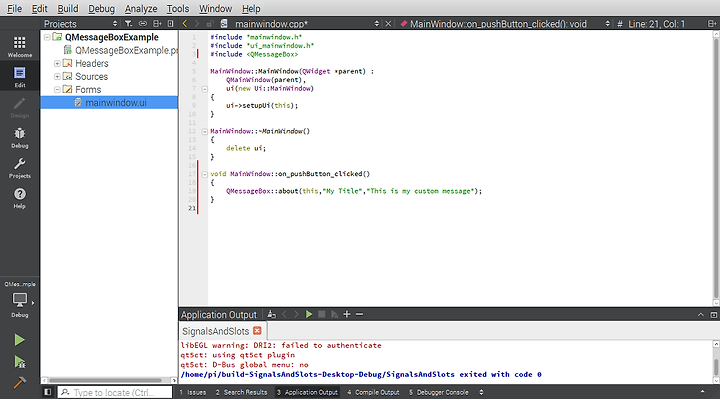Split the editor view
The width and height of the screenshot is (720, 399).
point(711,23)
